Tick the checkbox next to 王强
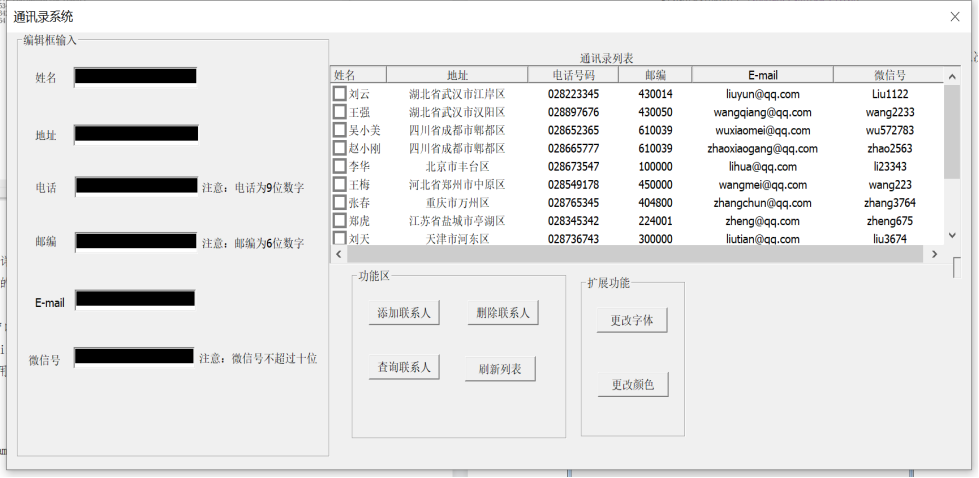Image resolution: width=979 pixels, height=478 pixels. 339,112
